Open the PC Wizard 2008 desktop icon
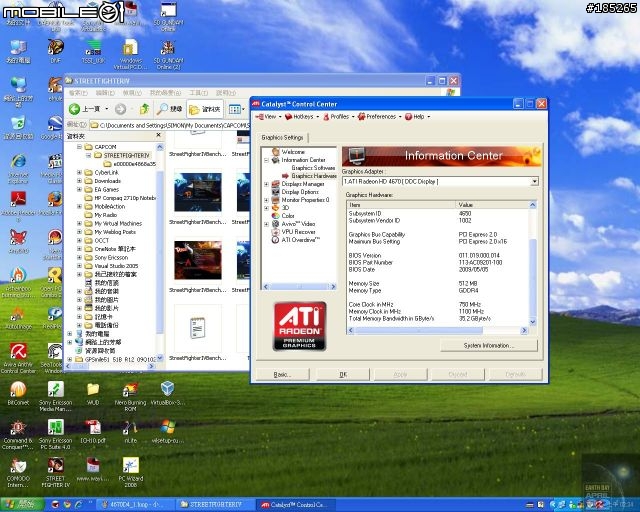 coord(131,465)
